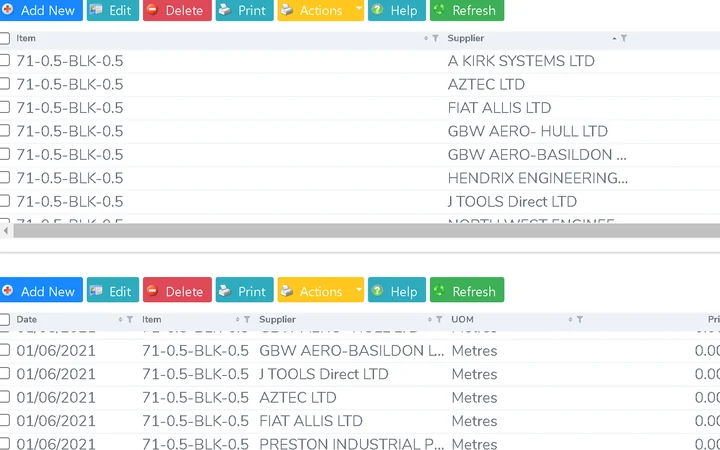Click Refresh above the Date grid

pyautogui.click(x=467, y=290)
